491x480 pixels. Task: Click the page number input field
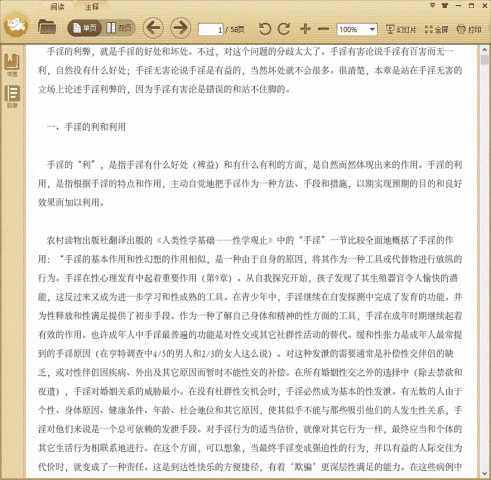[x=211, y=30]
